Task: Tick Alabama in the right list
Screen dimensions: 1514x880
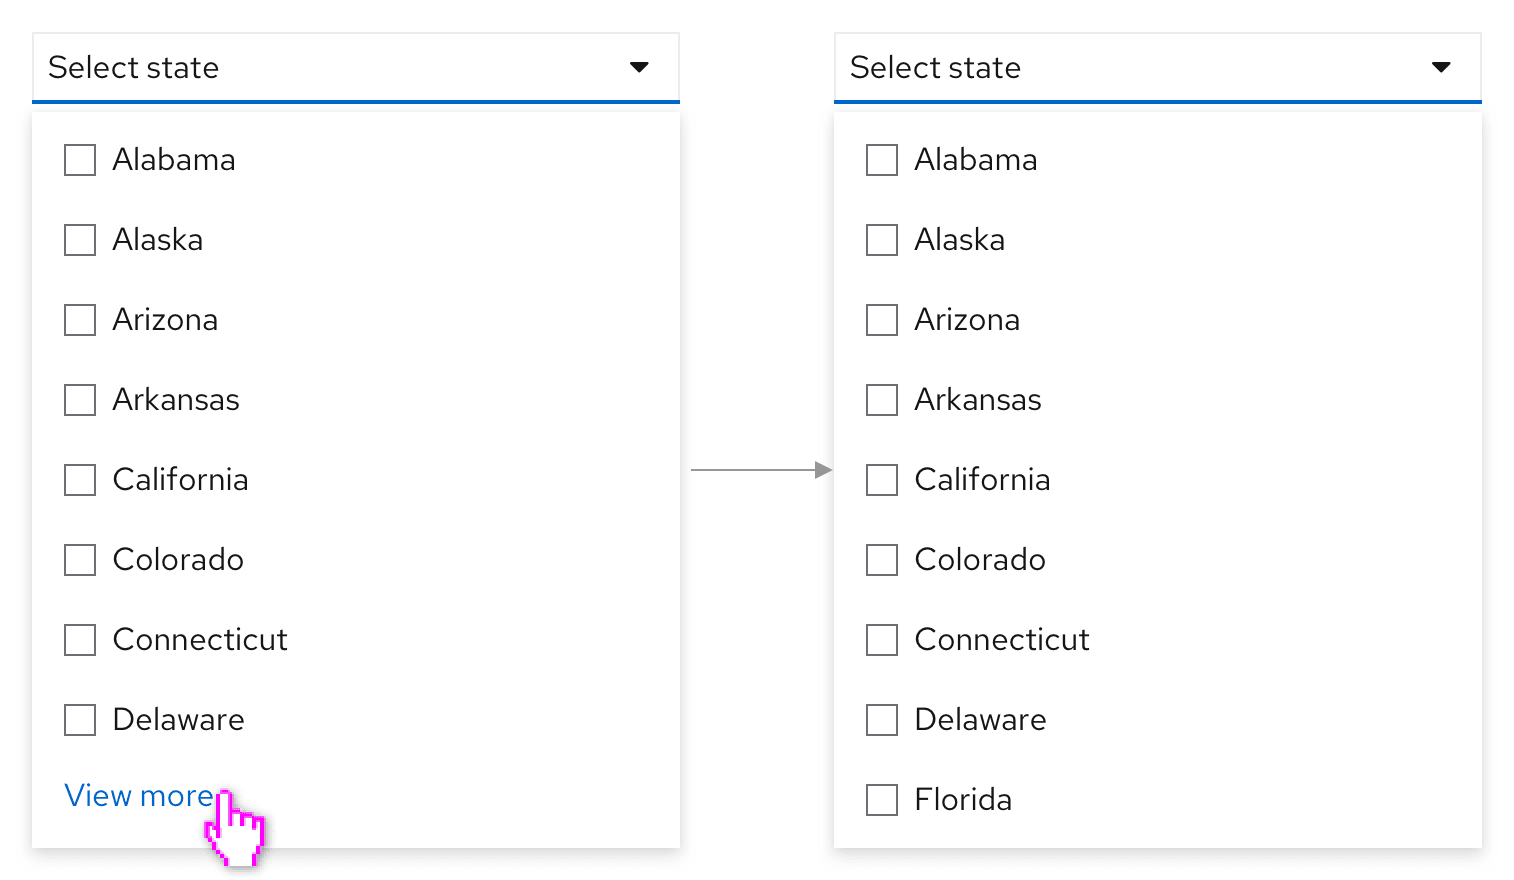Action: (x=882, y=160)
